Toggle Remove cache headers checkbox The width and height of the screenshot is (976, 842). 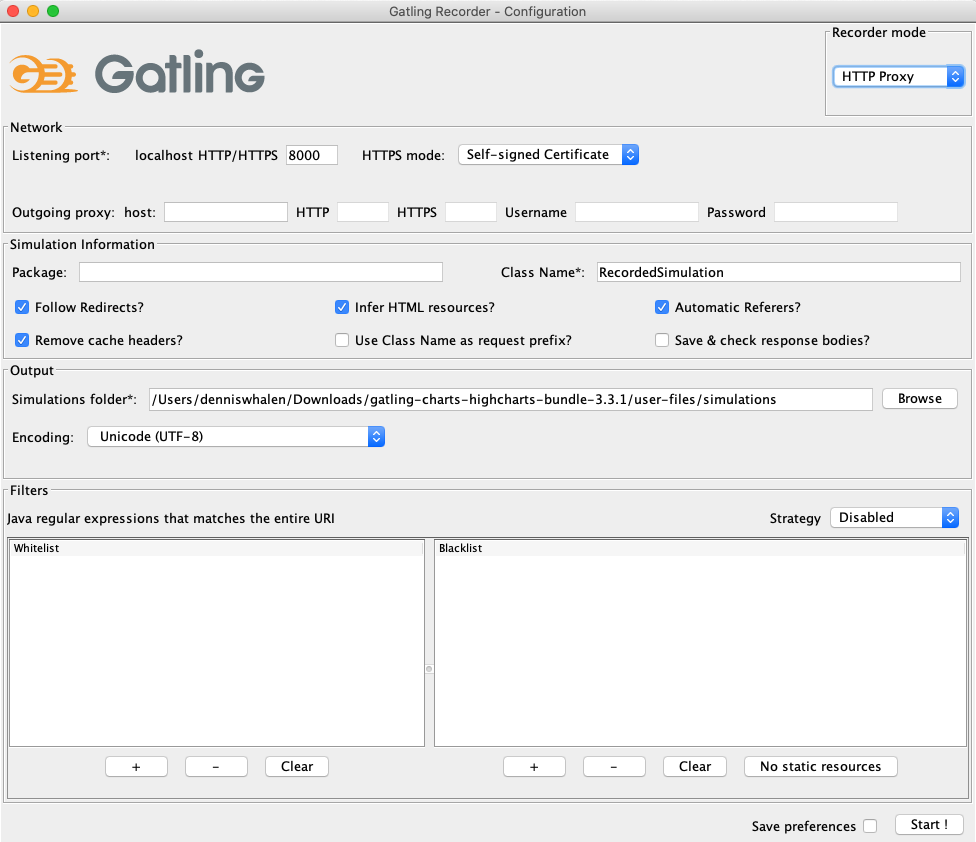point(22,340)
